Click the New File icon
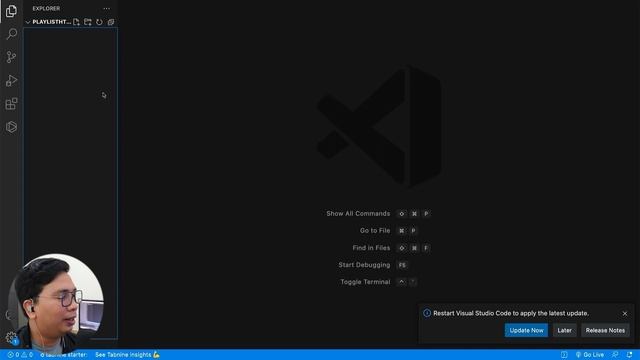 (x=76, y=22)
